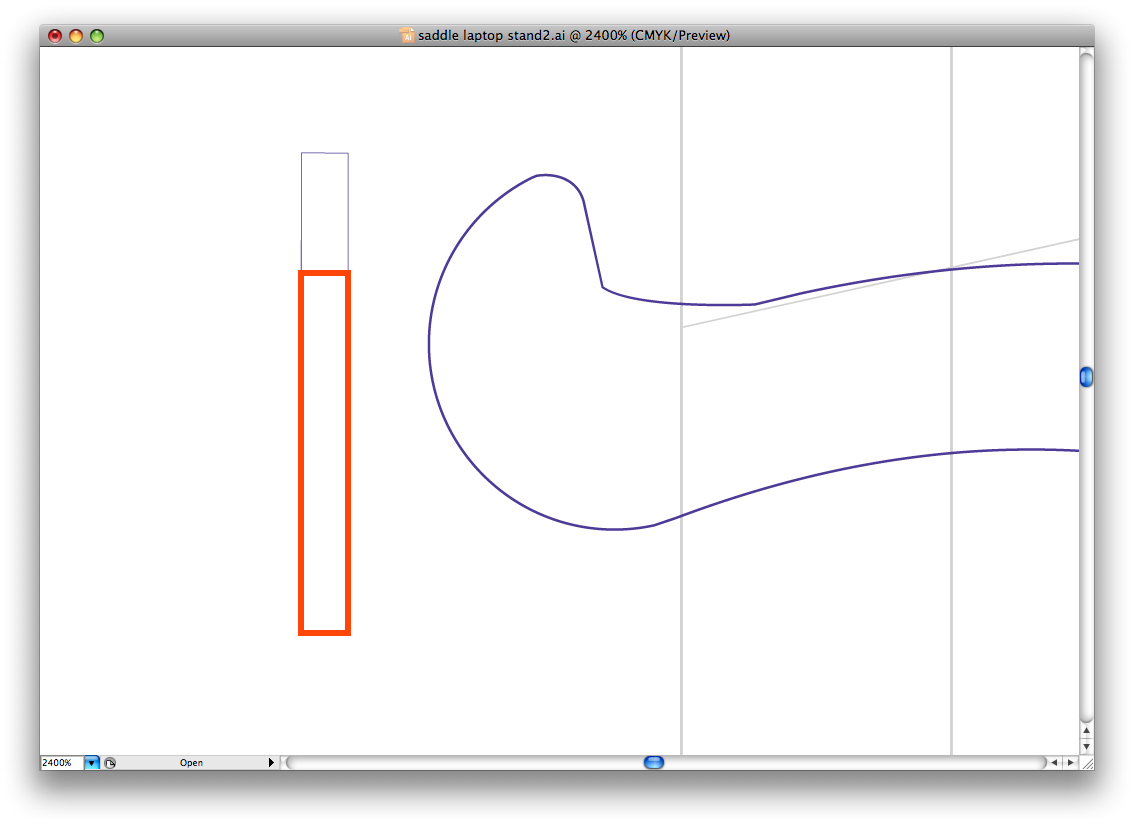The image size is (1134, 825).
Task: Close the saddle laptop stand2.ai window
Action: point(55,35)
